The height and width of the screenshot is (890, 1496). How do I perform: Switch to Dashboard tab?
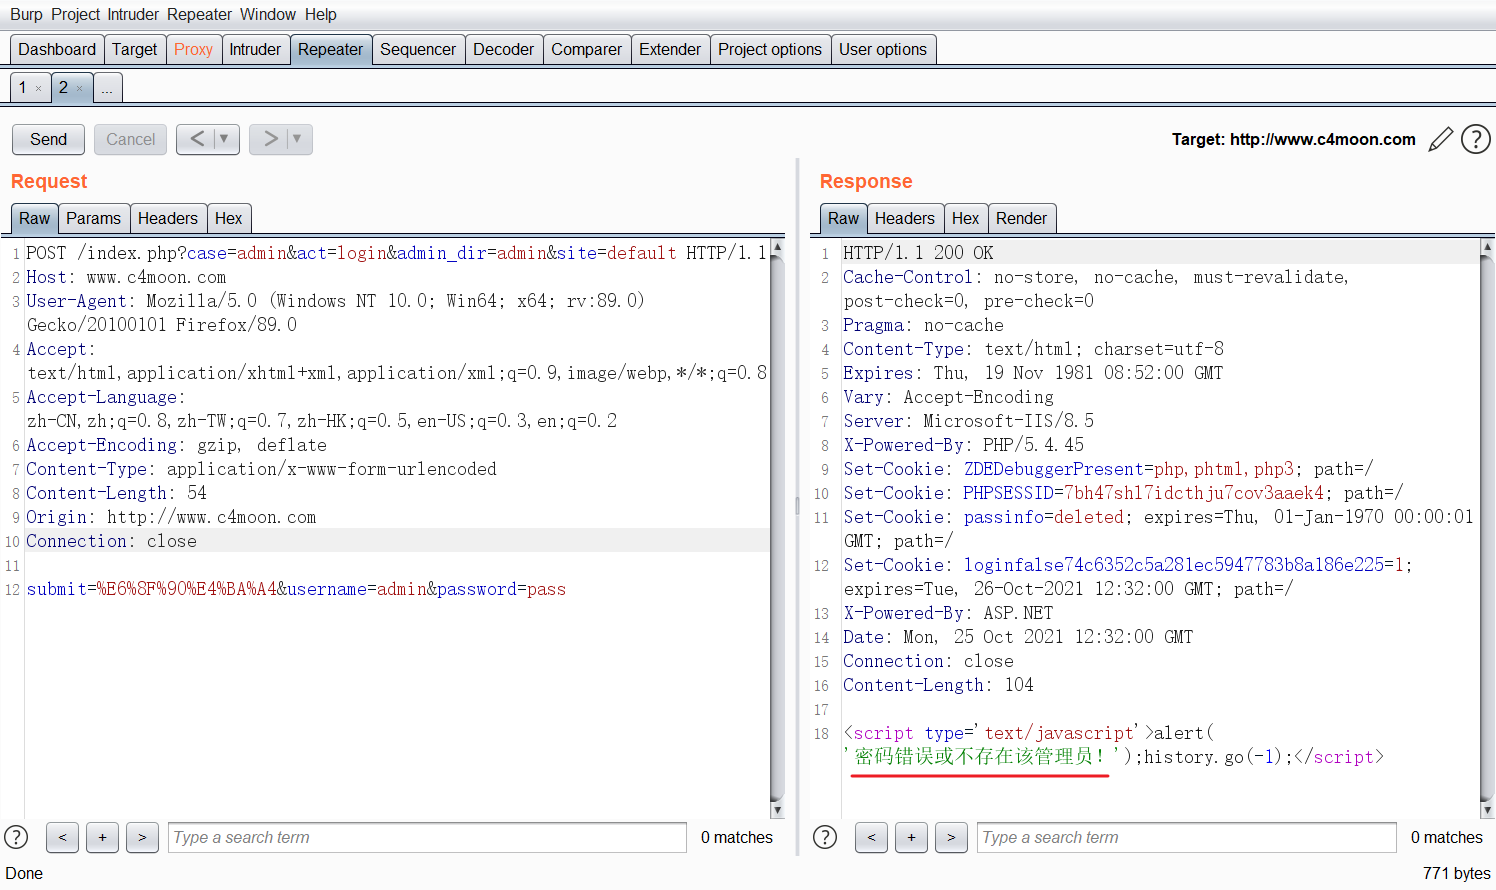click(57, 49)
